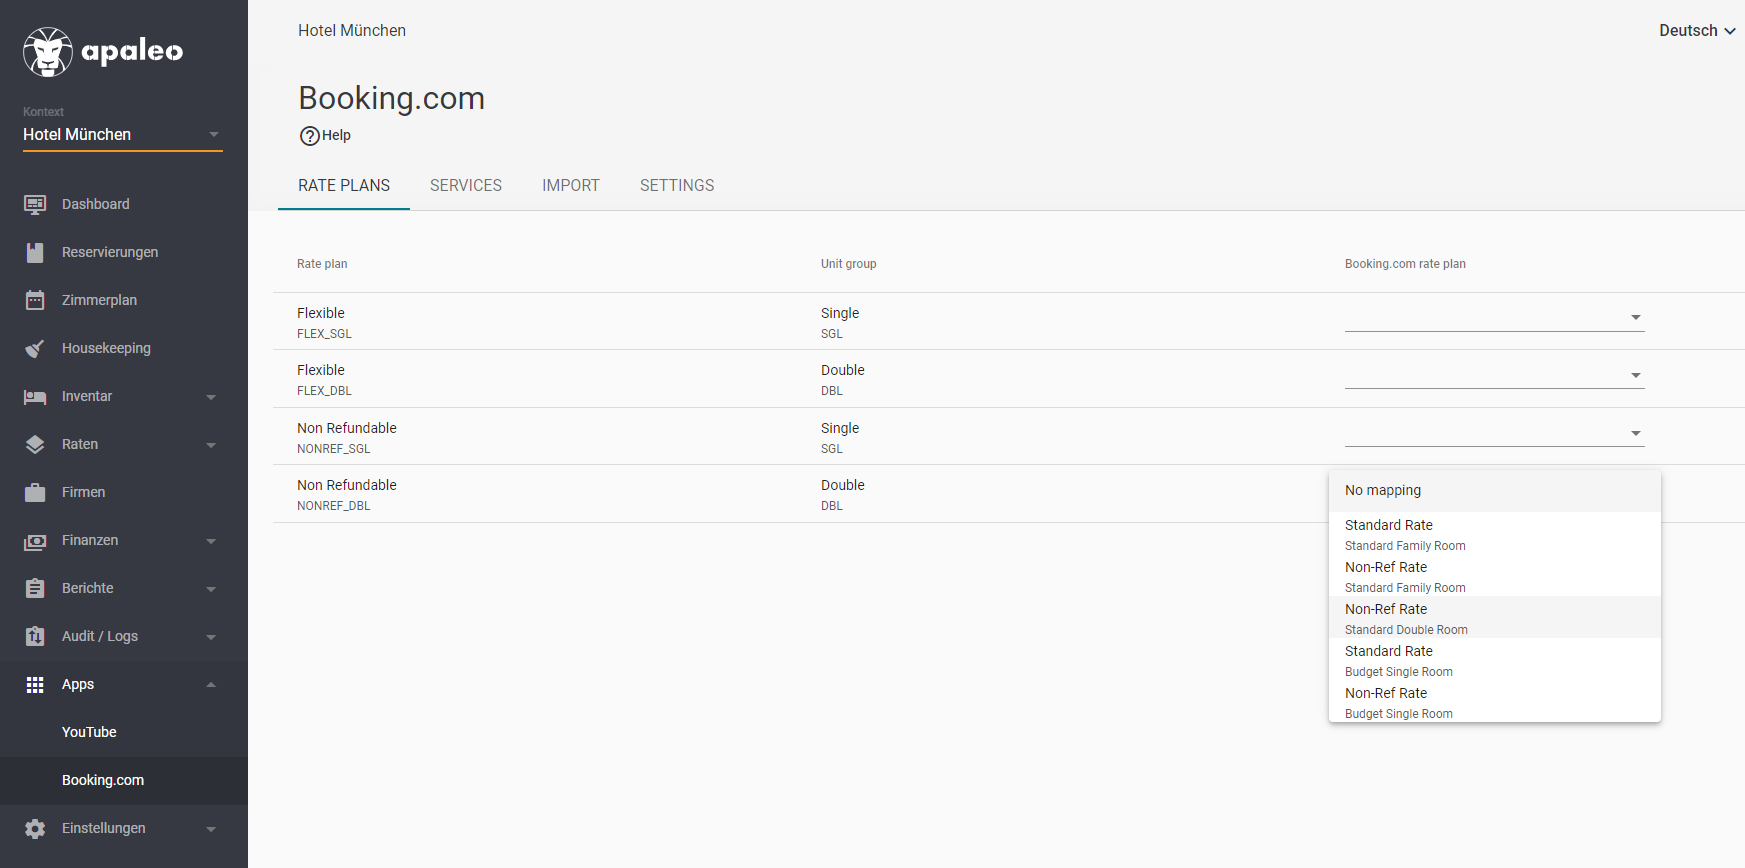Choose Non-Ref Rate for Budget Single Room
The height and width of the screenshot is (868, 1745).
tap(1495, 702)
